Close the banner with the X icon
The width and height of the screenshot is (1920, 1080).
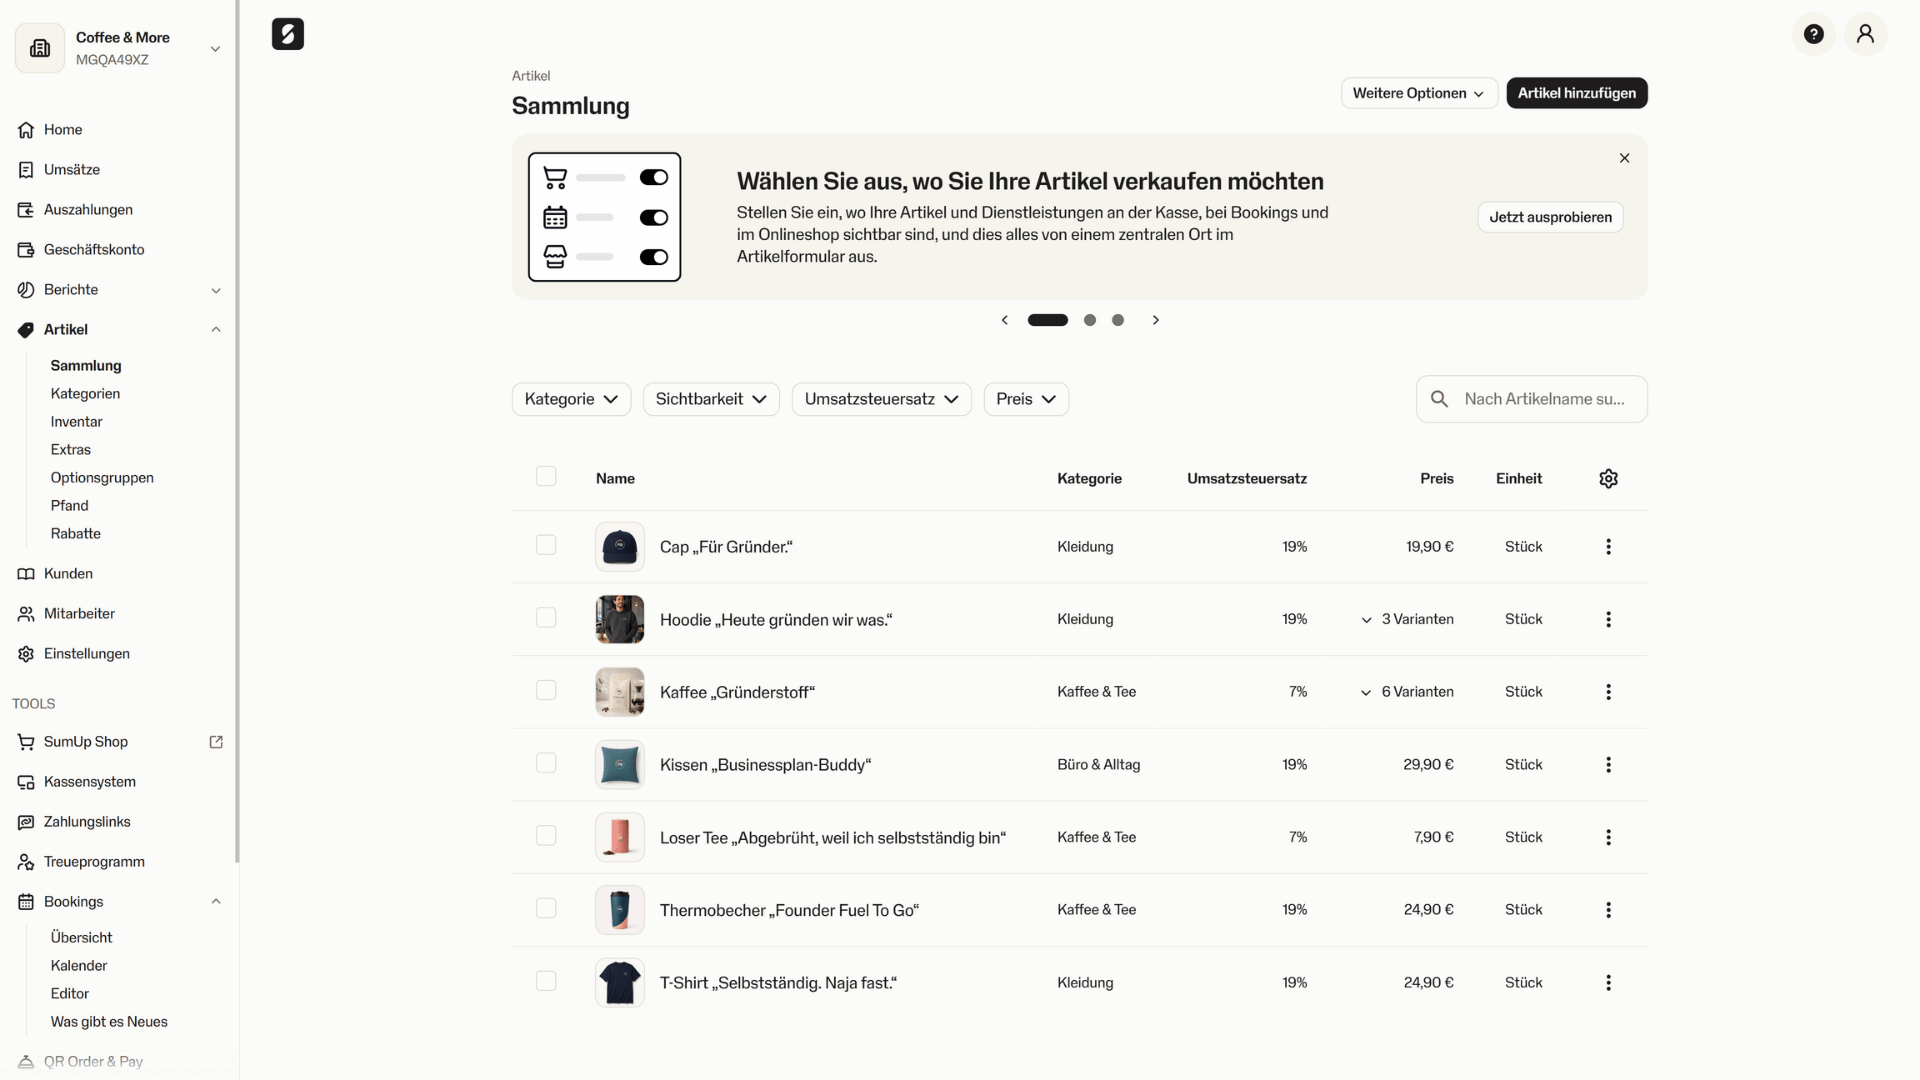1624,158
